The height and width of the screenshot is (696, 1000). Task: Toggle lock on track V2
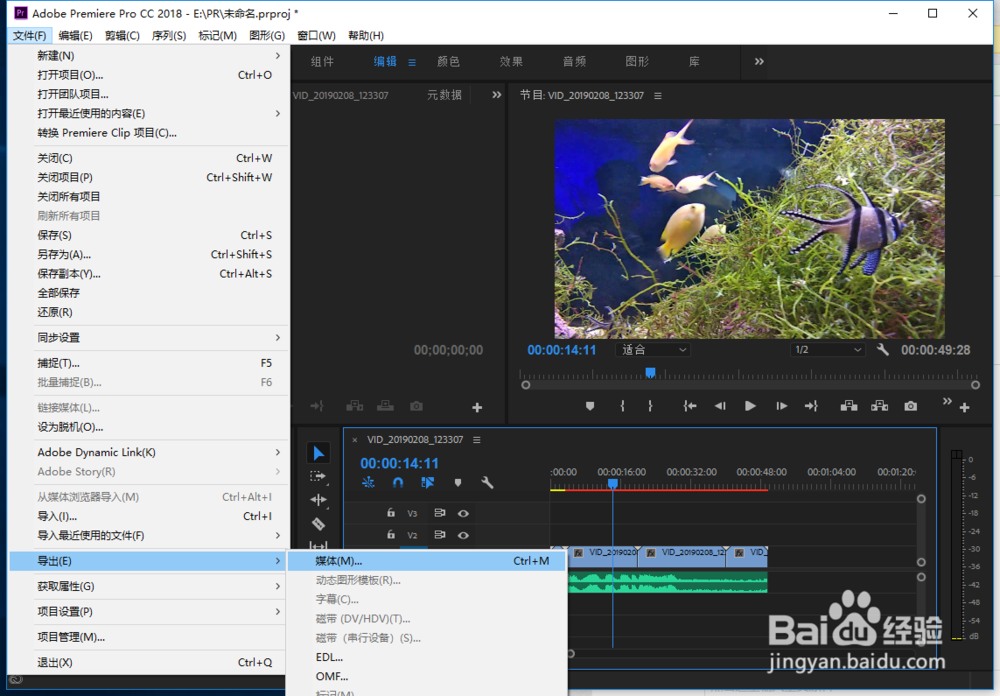pos(391,535)
